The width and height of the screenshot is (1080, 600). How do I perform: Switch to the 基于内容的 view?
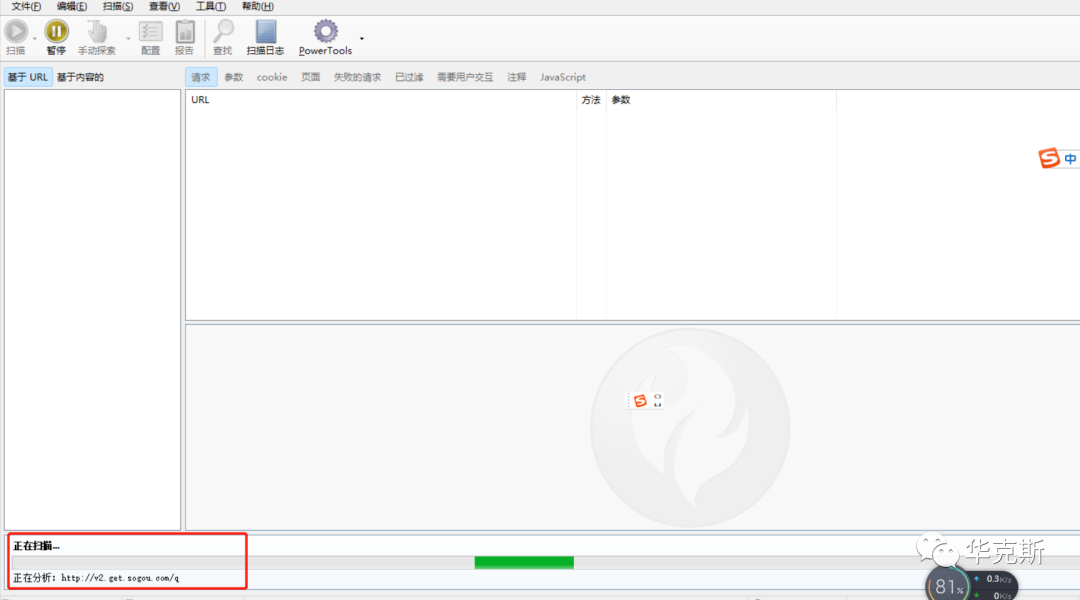80,77
